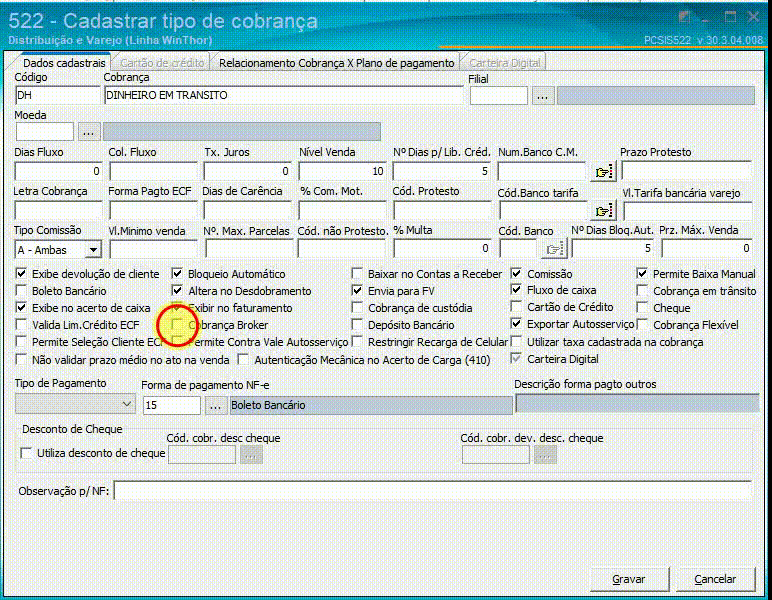Open Relacionamento Cobrança X Plano de pagamento tab
The height and width of the screenshot is (600, 772).
336,63
